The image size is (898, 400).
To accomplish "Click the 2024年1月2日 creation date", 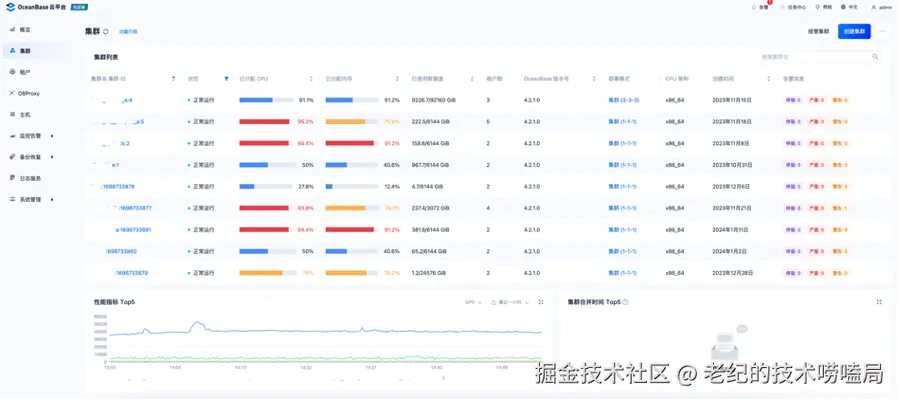I will [729, 251].
